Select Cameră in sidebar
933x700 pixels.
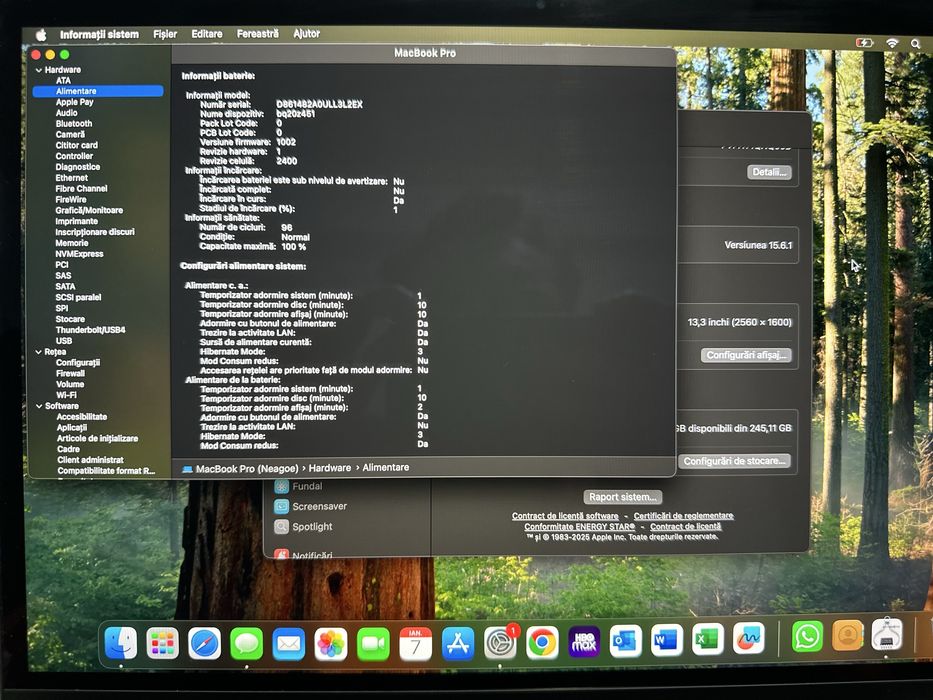(70, 135)
